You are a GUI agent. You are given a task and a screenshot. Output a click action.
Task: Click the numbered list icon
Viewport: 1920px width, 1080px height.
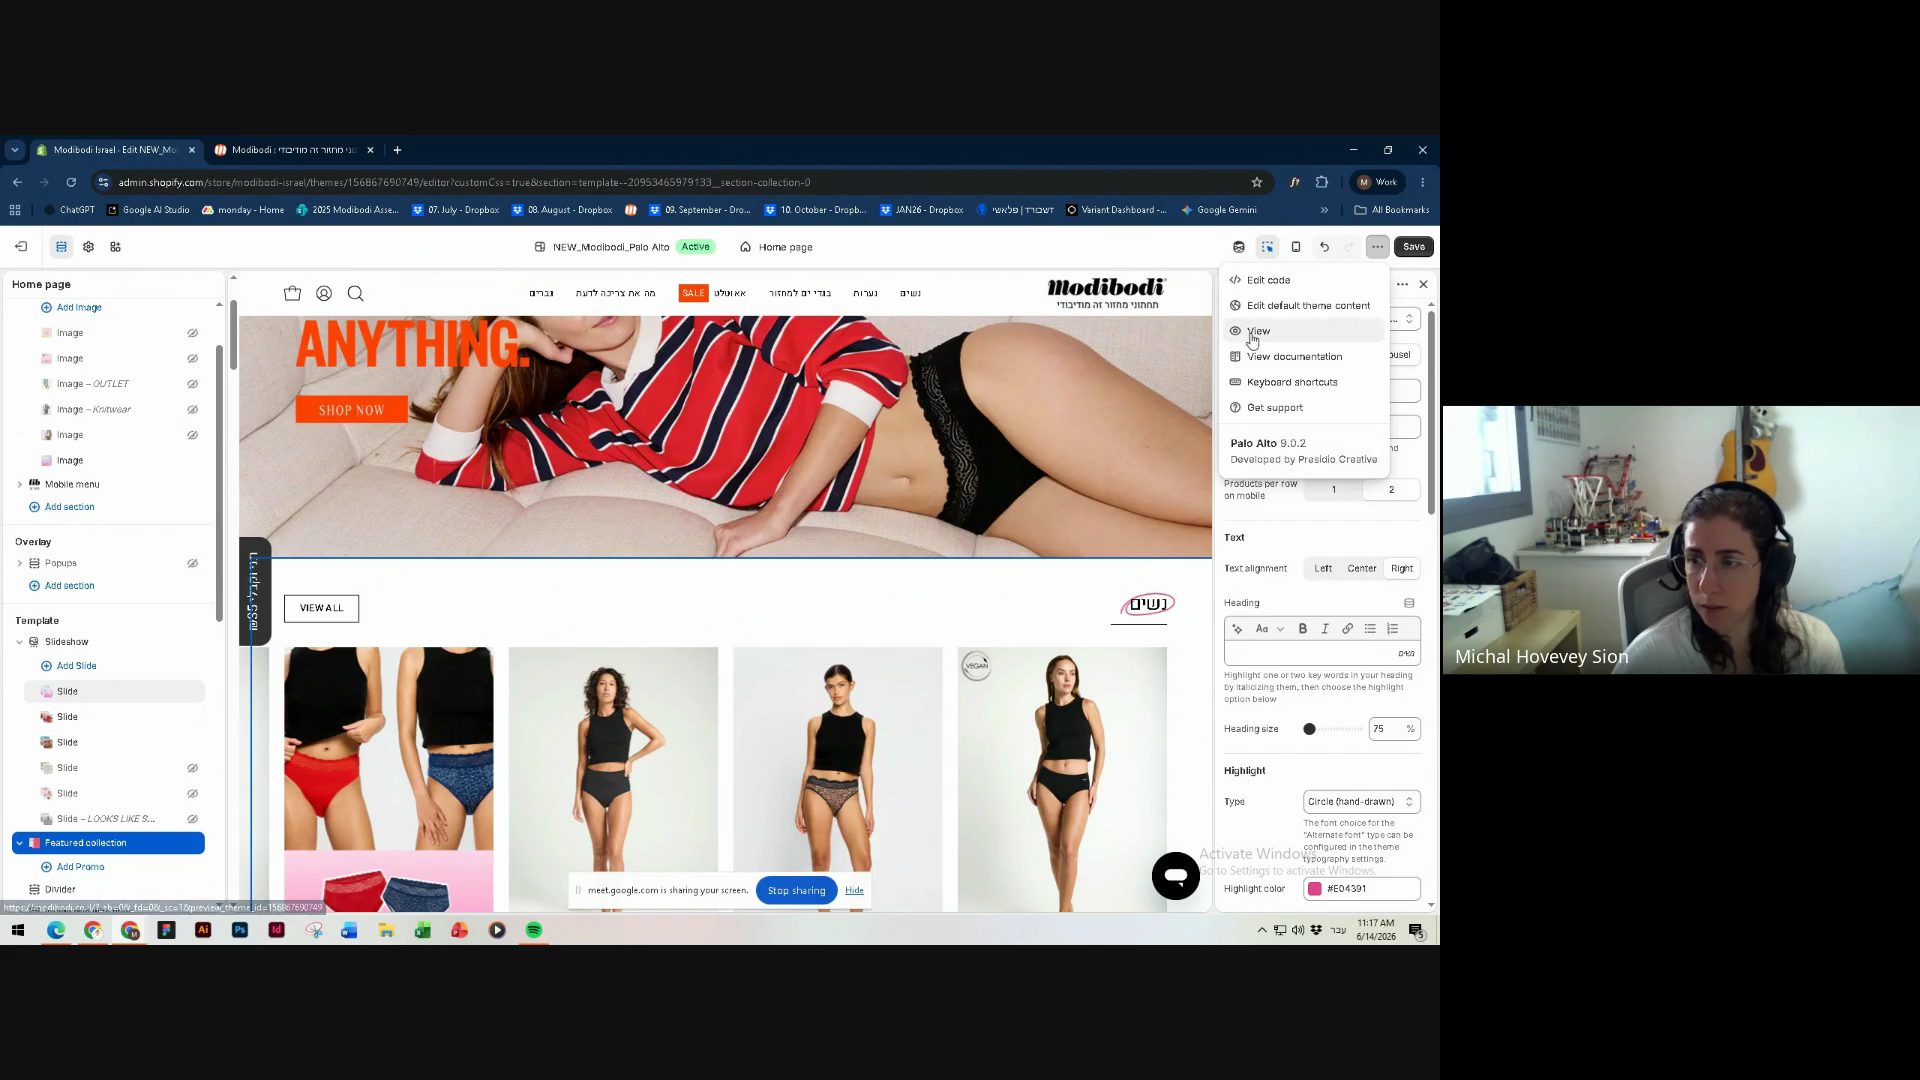[x=1393, y=629]
